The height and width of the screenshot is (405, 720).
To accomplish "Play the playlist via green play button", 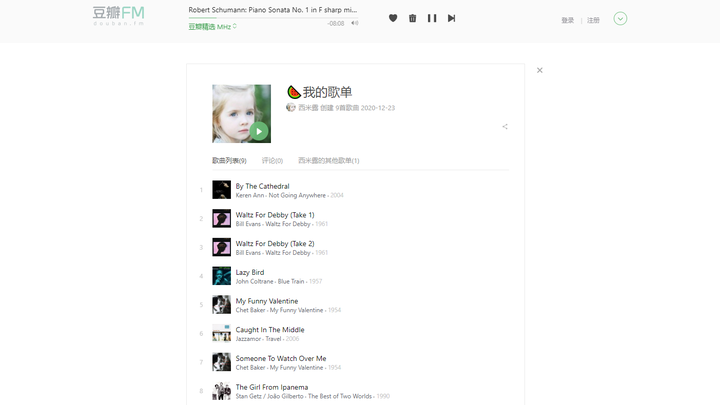I will coord(259,131).
